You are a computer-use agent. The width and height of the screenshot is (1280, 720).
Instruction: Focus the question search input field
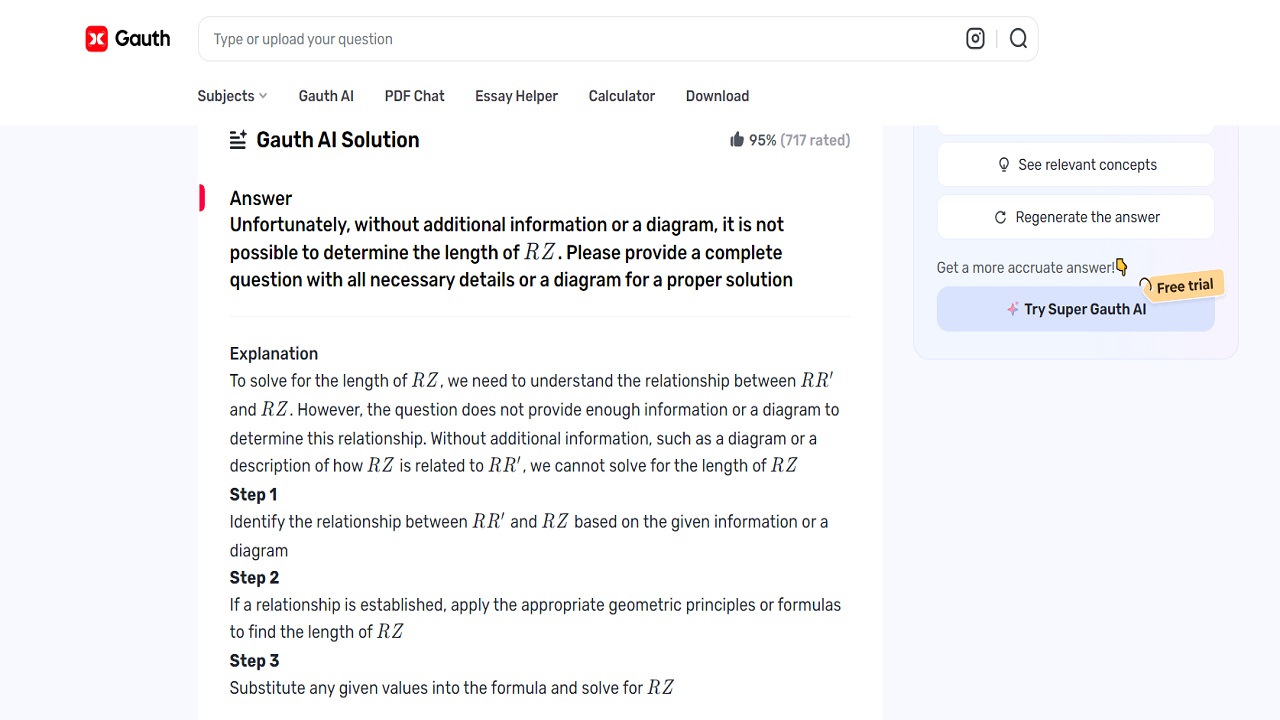[x=580, y=39]
